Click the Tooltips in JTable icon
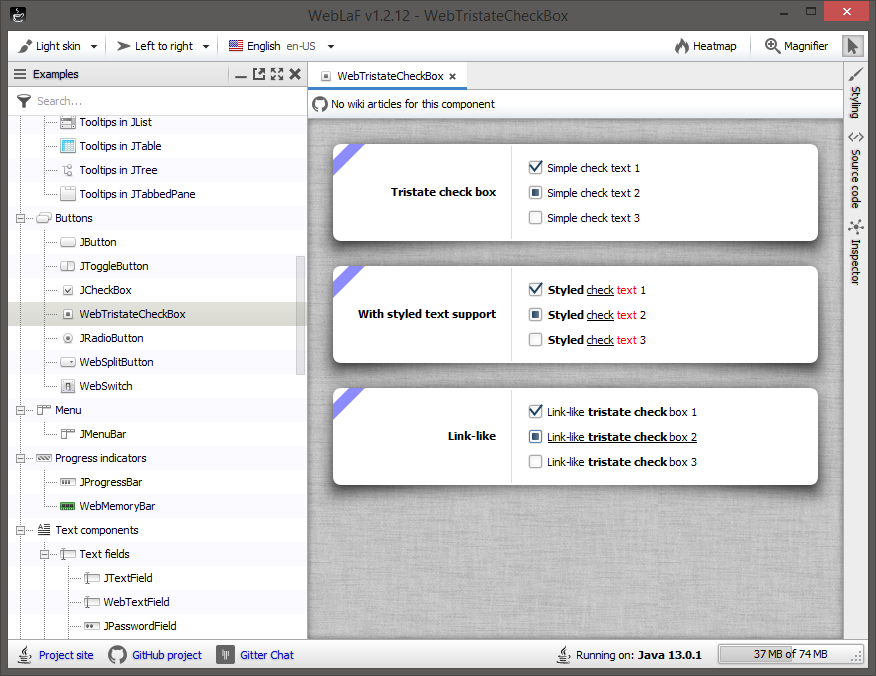Viewport: 876px width, 676px height. pyautogui.click(x=68, y=146)
